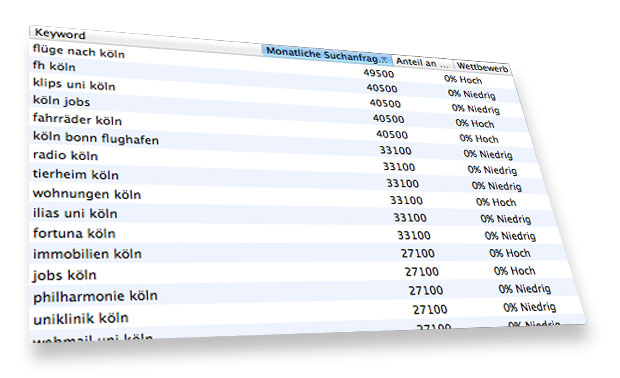
Task: Select the keyword "flüge nach köln"
Action: (79, 51)
